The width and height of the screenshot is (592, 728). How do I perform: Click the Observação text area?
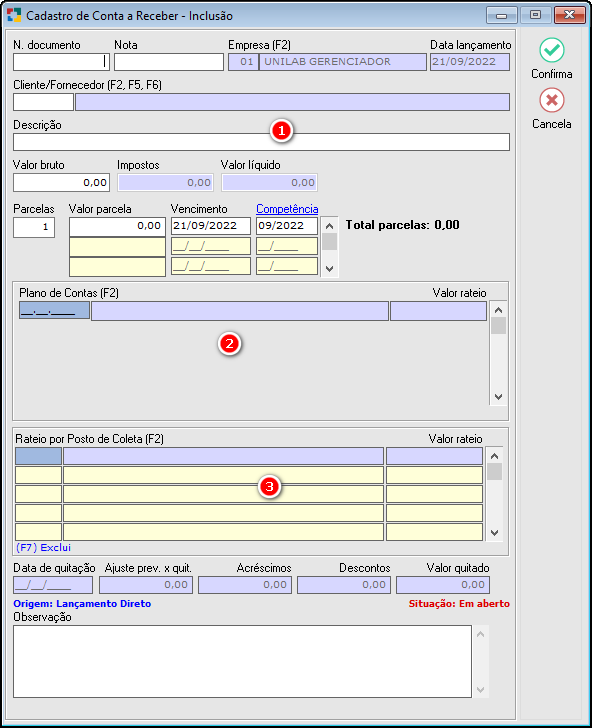click(x=242, y=662)
